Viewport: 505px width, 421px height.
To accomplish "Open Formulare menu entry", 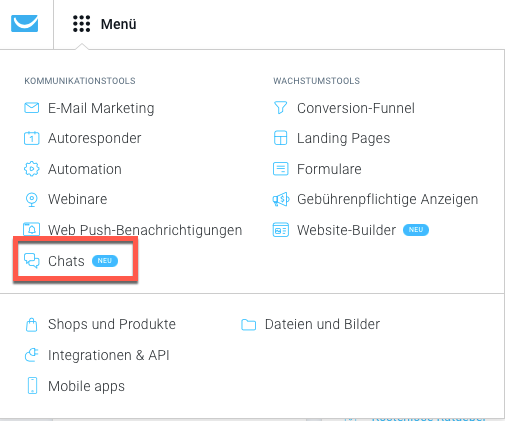I will tap(329, 169).
